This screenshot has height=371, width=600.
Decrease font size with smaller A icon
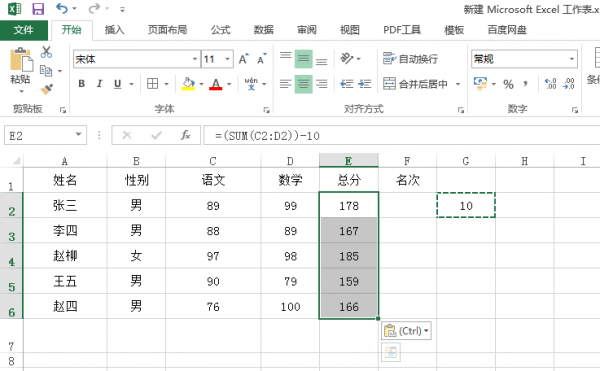[x=262, y=59]
